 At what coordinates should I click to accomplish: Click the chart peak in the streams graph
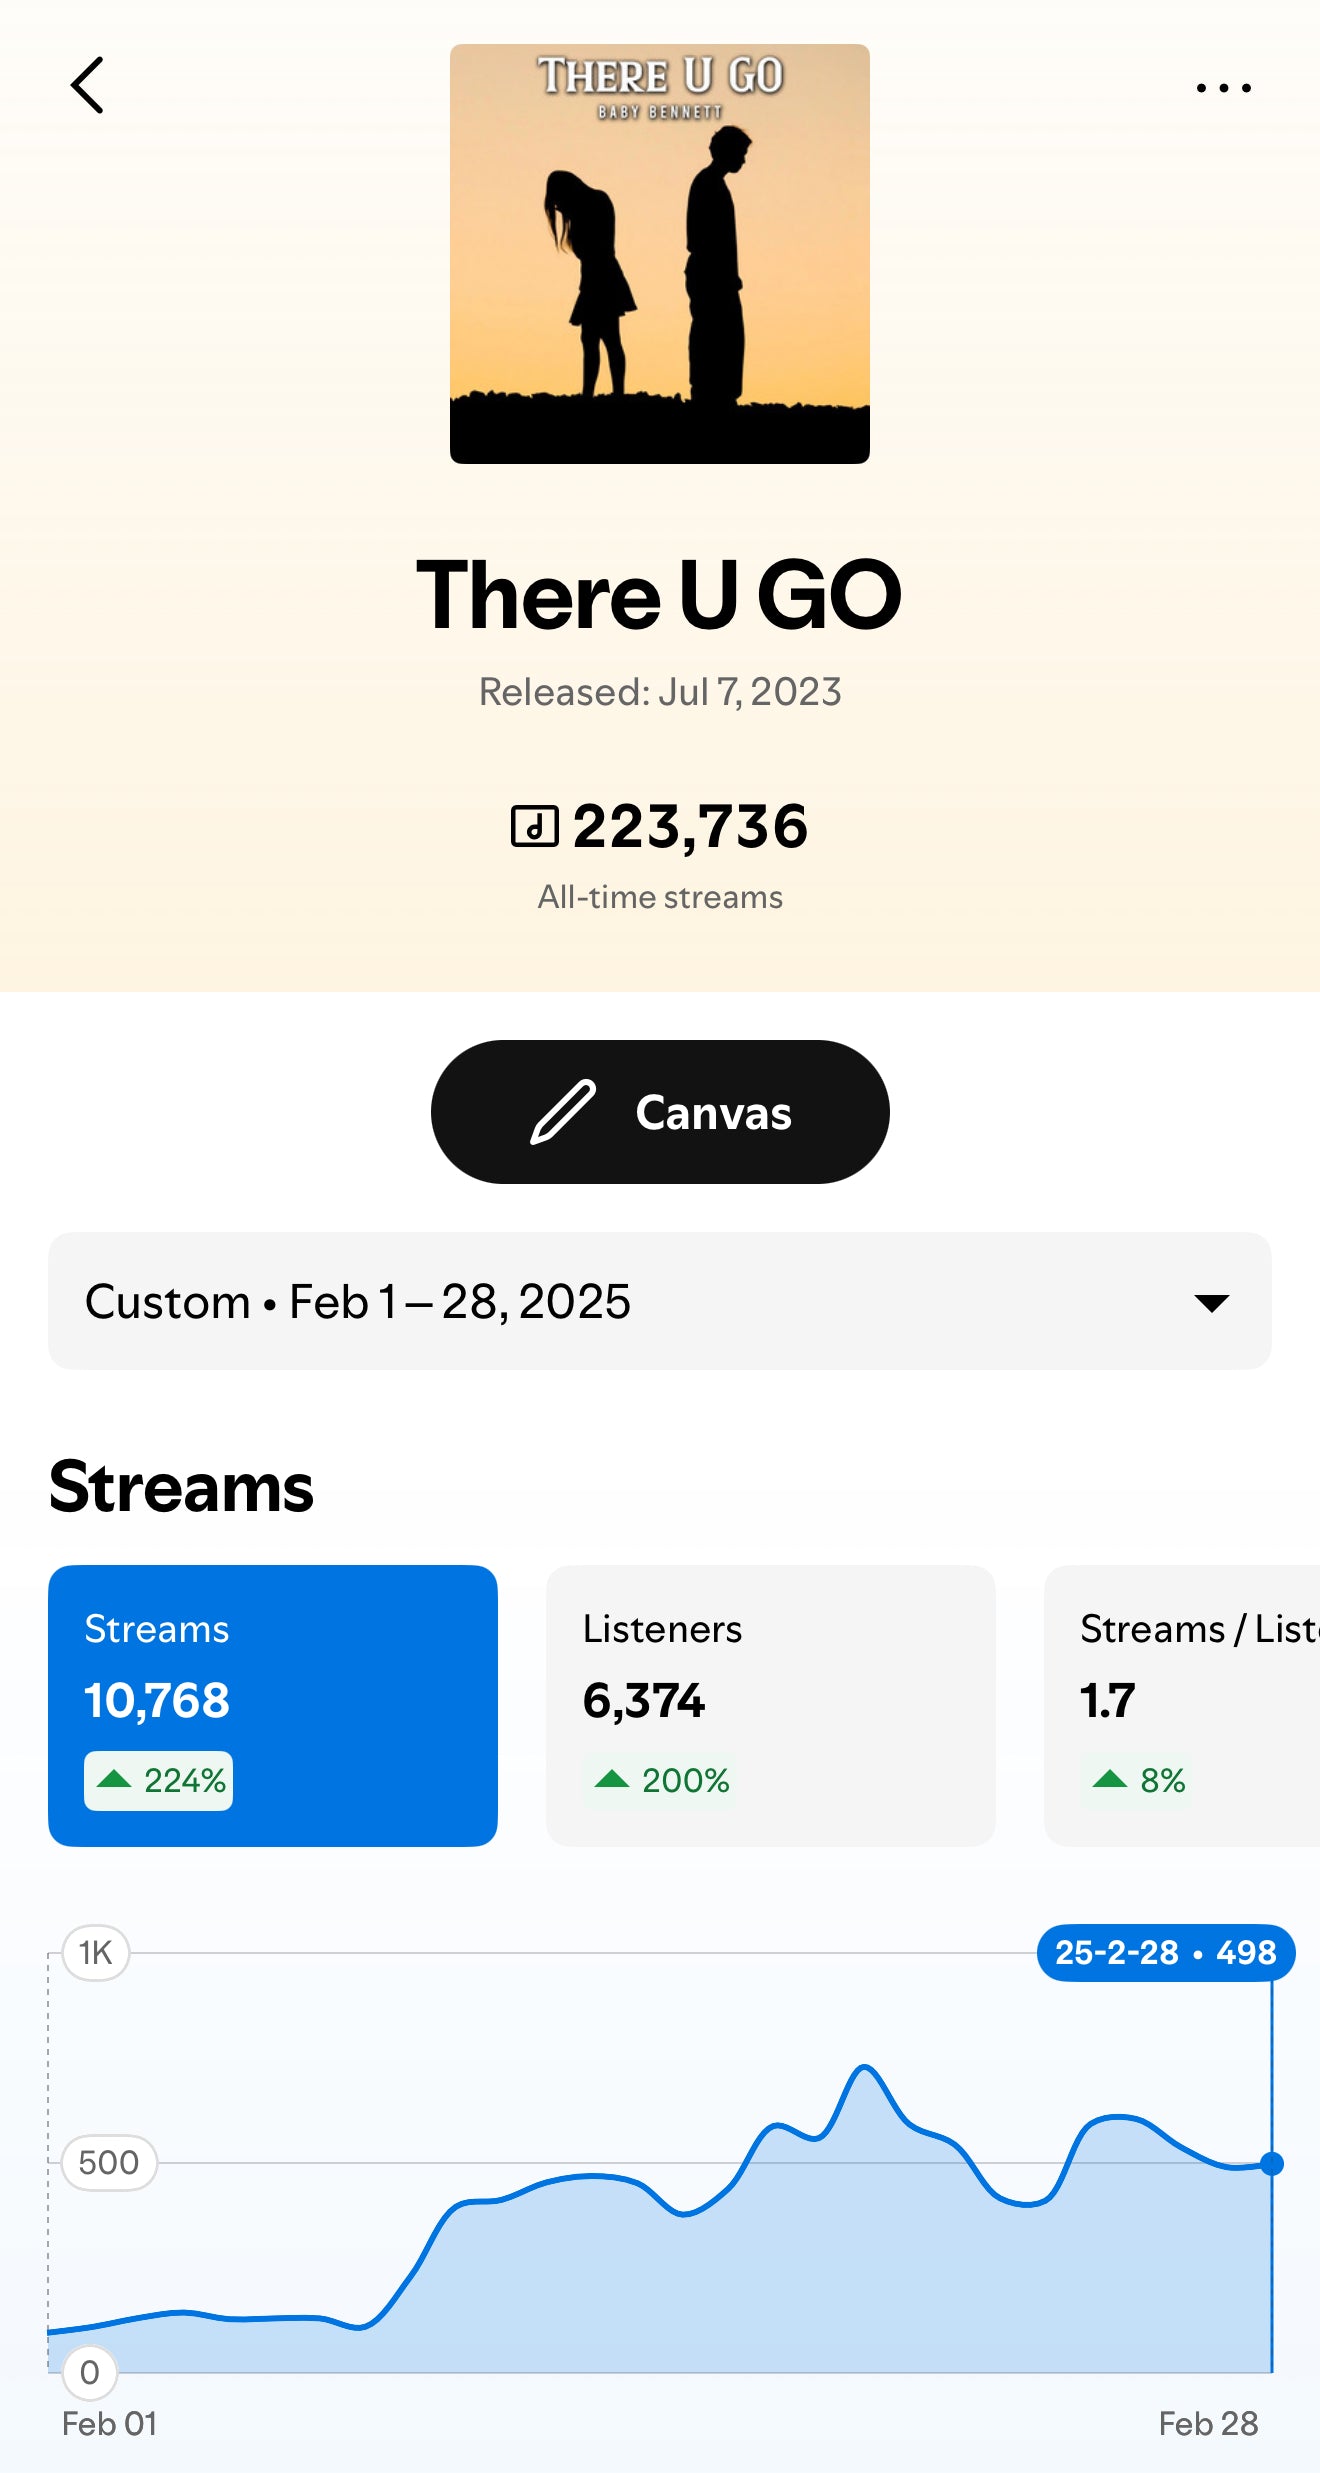tap(864, 2068)
